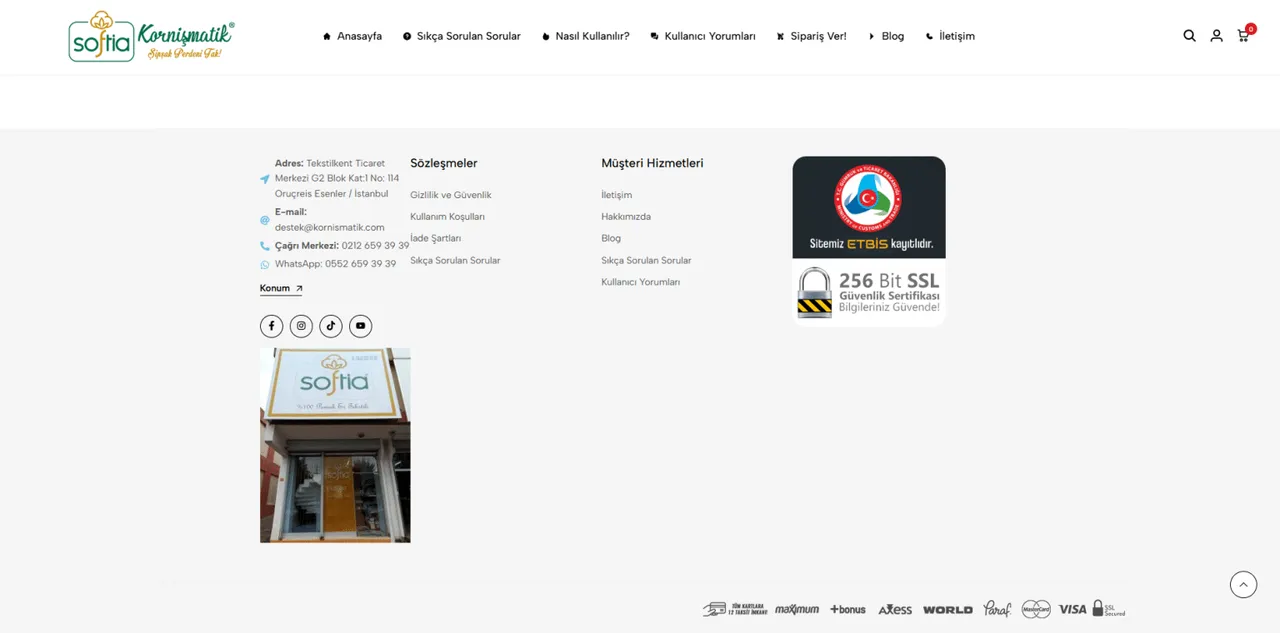Click the Çağrı Merkezi phone number
Screen dimensions: 1280x633
coord(375,246)
